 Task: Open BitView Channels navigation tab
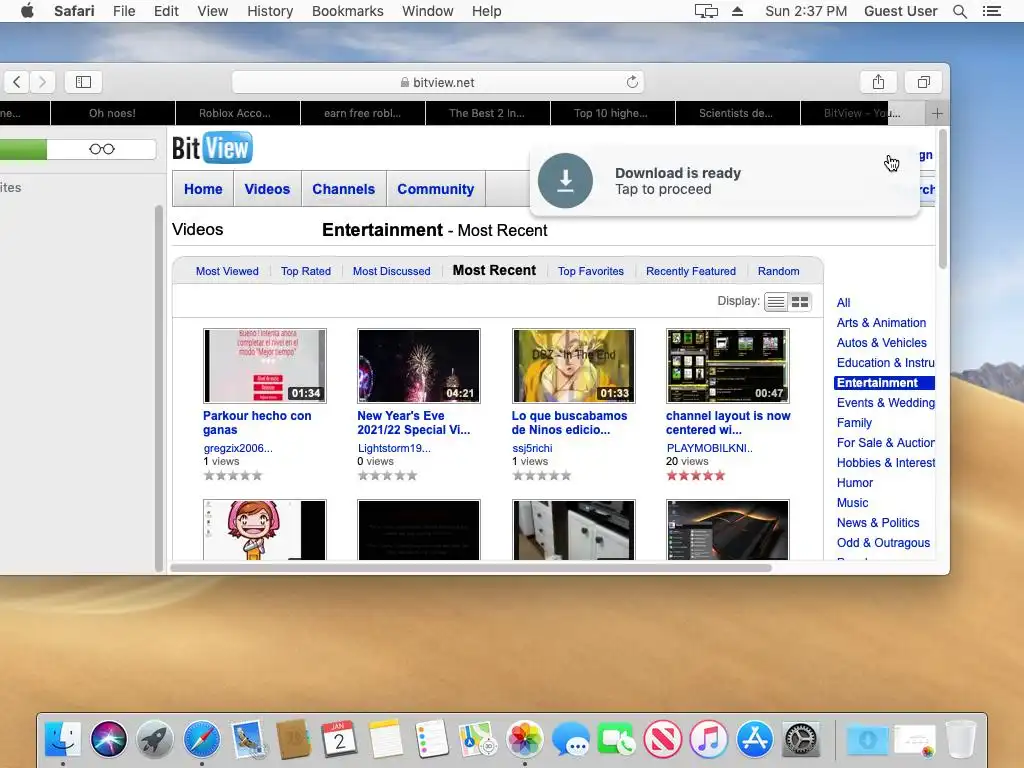[344, 189]
